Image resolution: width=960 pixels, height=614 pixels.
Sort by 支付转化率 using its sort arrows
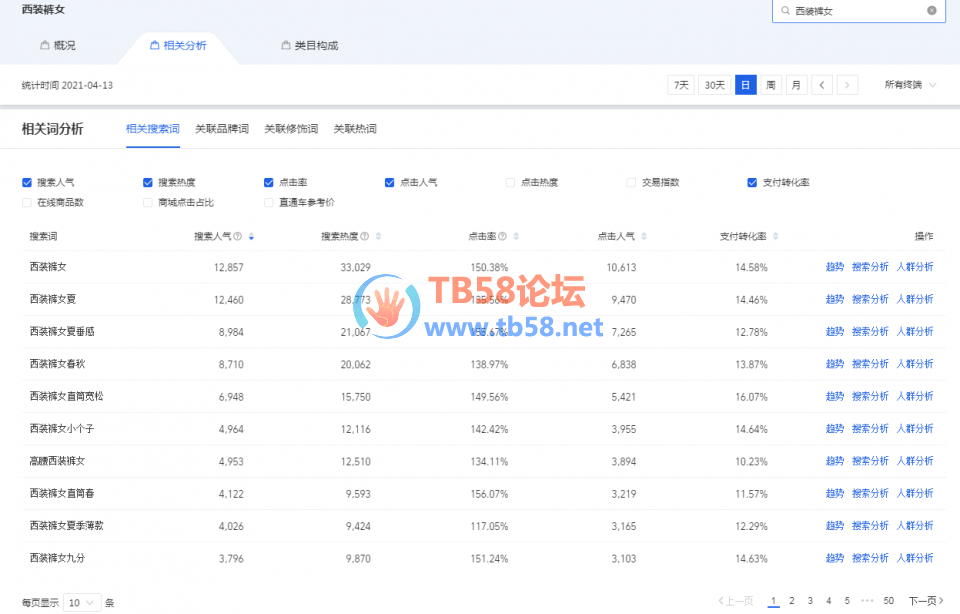(x=776, y=236)
